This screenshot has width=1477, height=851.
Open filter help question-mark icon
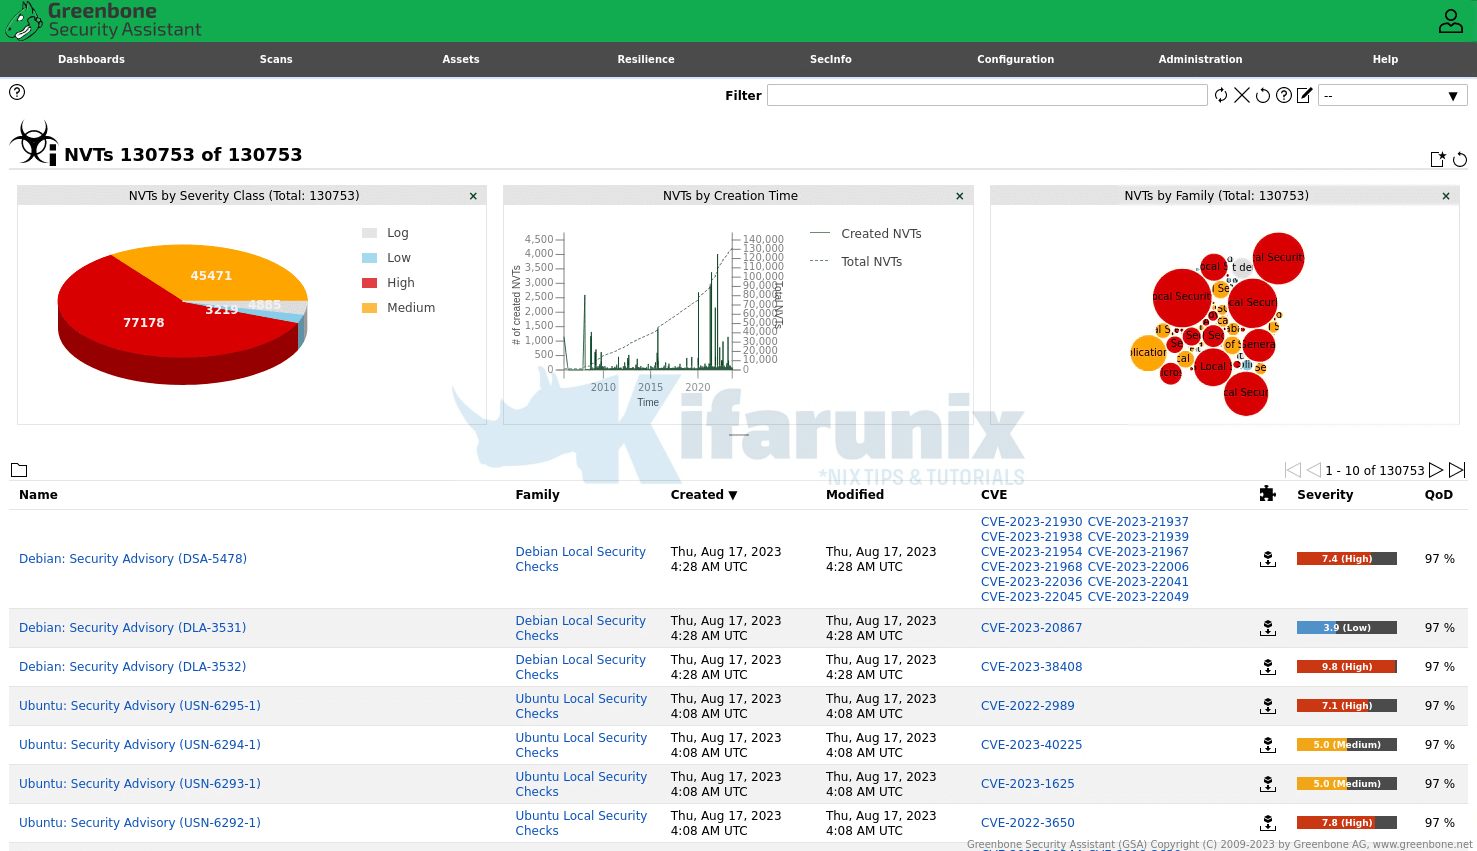pyautogui.click(x=1284, y=95)
